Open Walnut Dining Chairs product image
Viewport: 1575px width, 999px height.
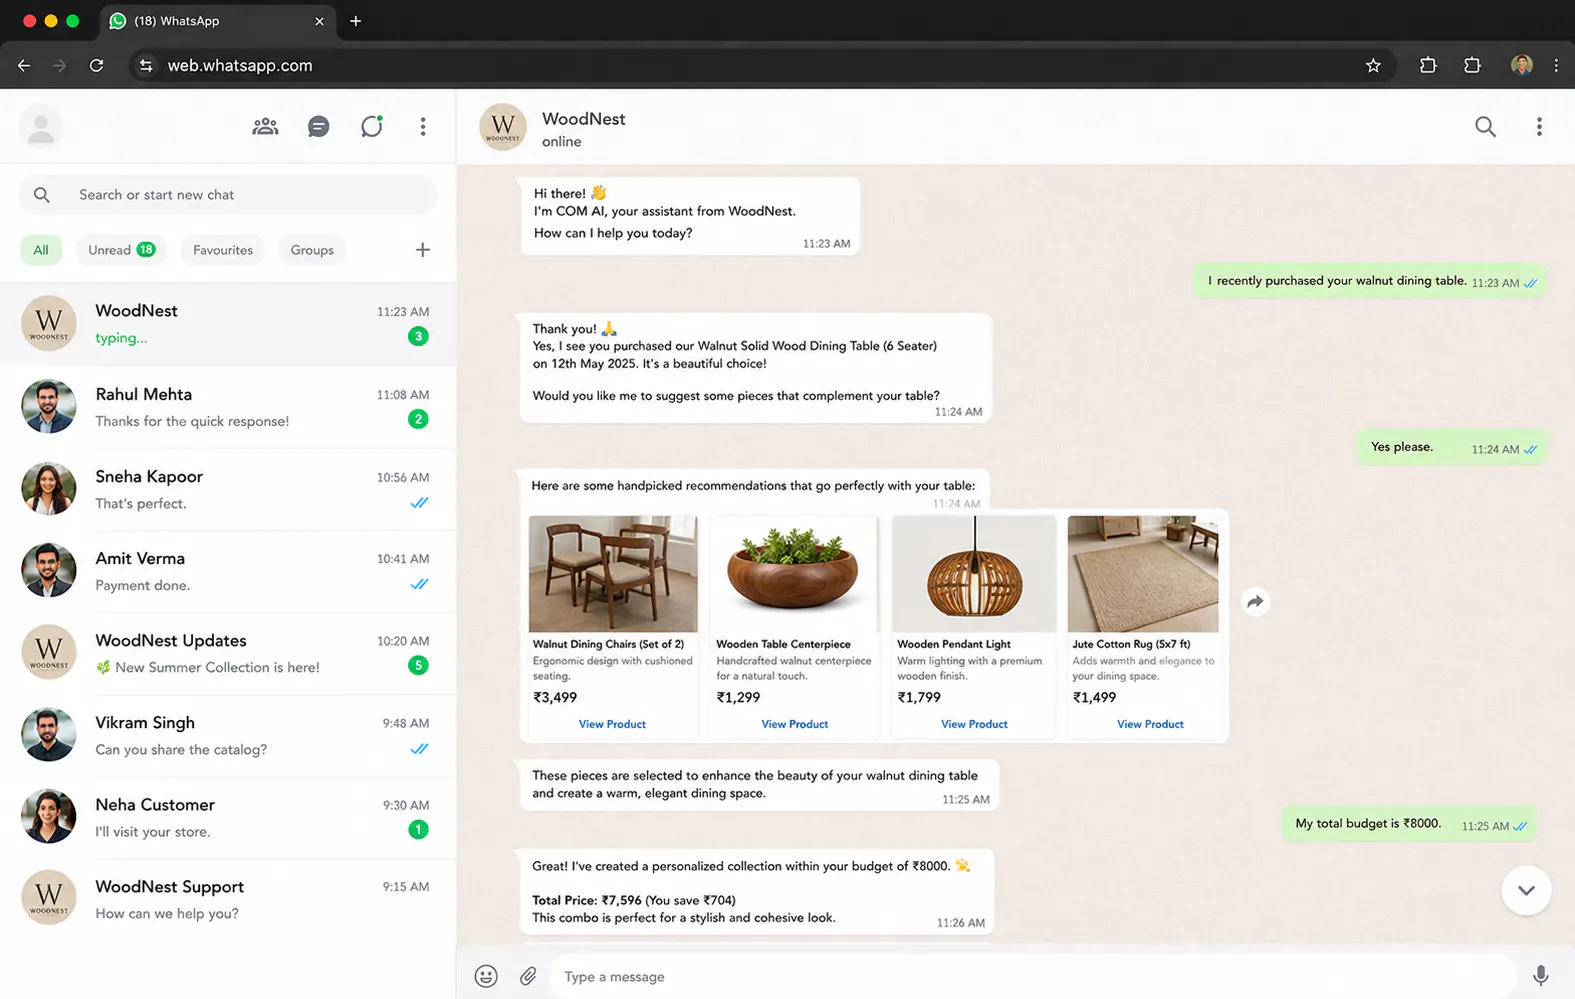pyautogui.click(x=613, y=574)
